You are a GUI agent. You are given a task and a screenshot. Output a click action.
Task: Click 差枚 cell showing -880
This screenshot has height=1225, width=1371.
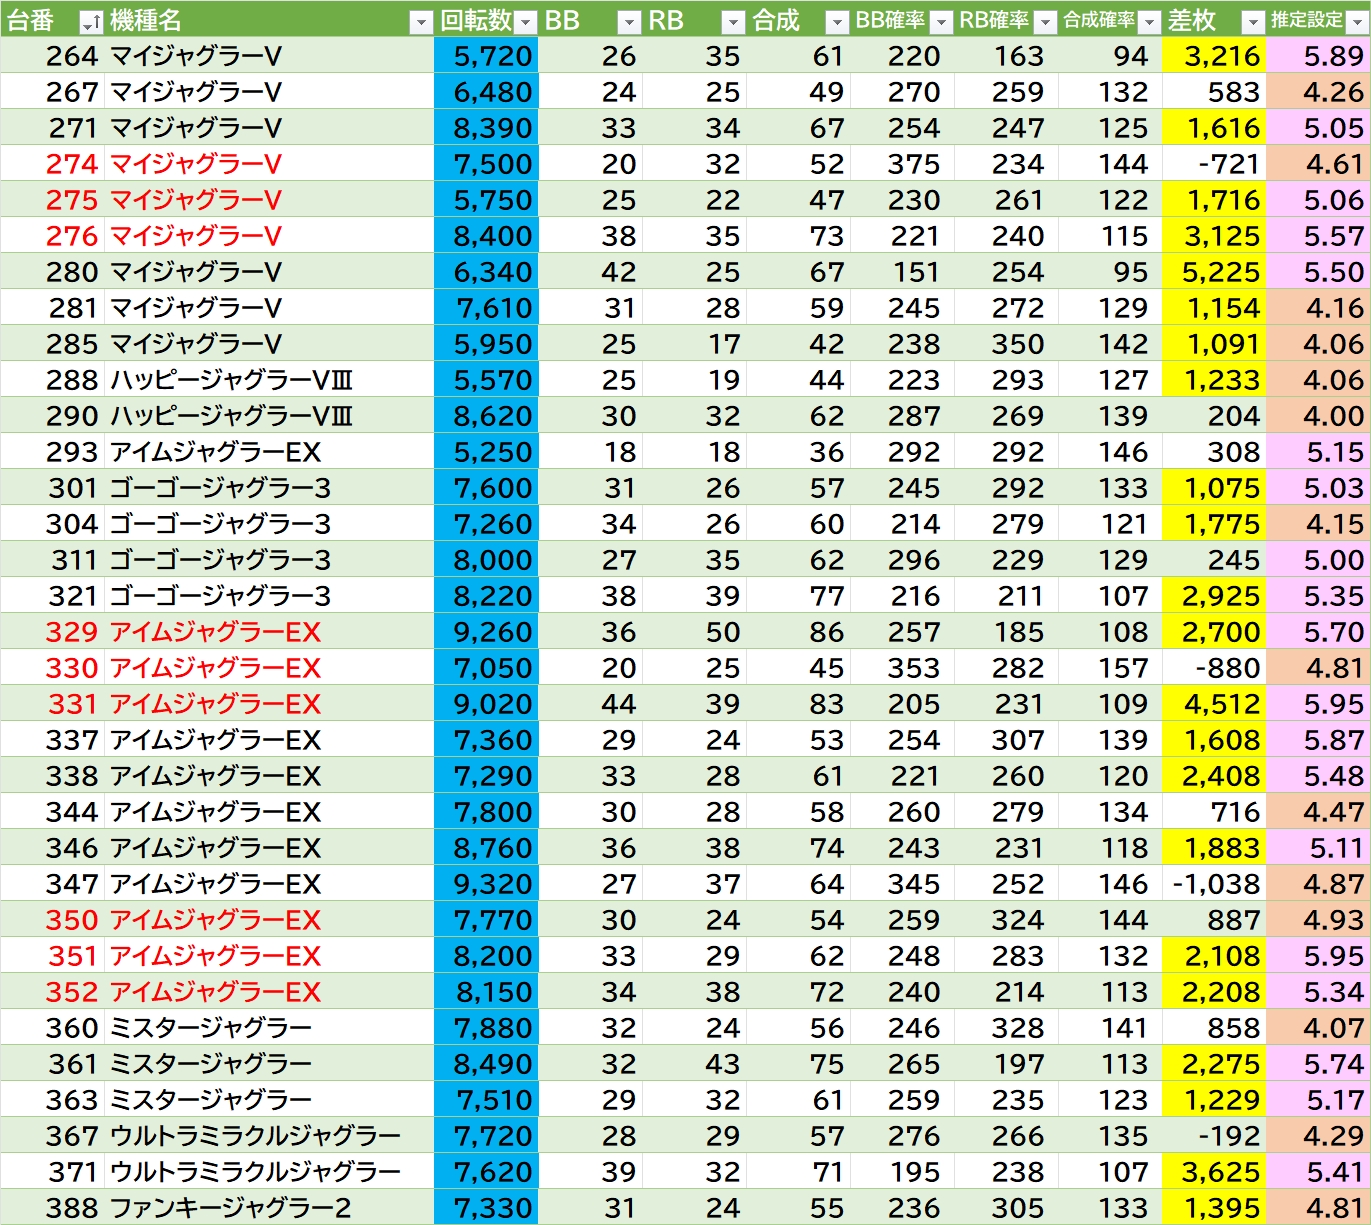click(1214, 668)
